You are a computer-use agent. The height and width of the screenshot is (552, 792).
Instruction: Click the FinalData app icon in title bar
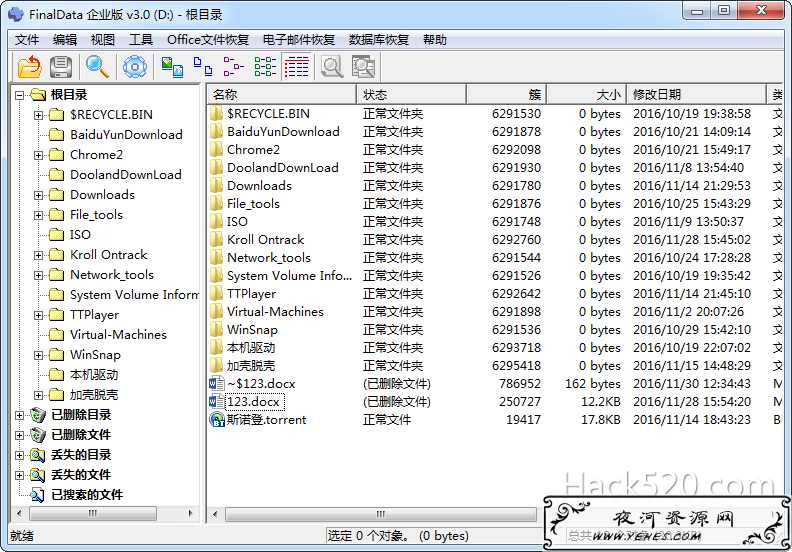click(x=16, y=14)
